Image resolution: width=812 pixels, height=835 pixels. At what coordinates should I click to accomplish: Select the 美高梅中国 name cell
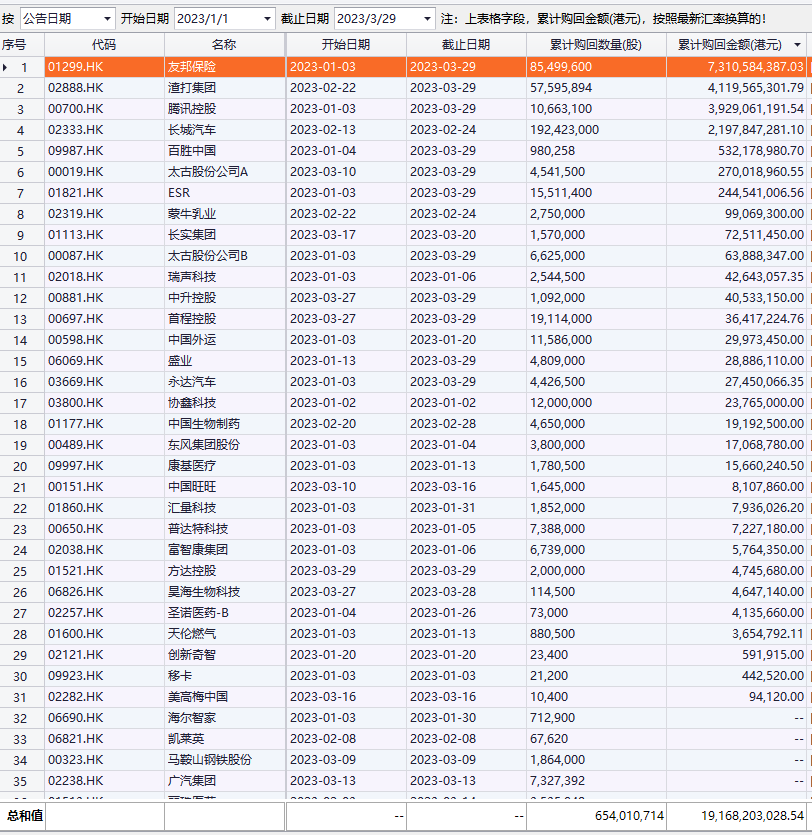(x=224, y=697)
